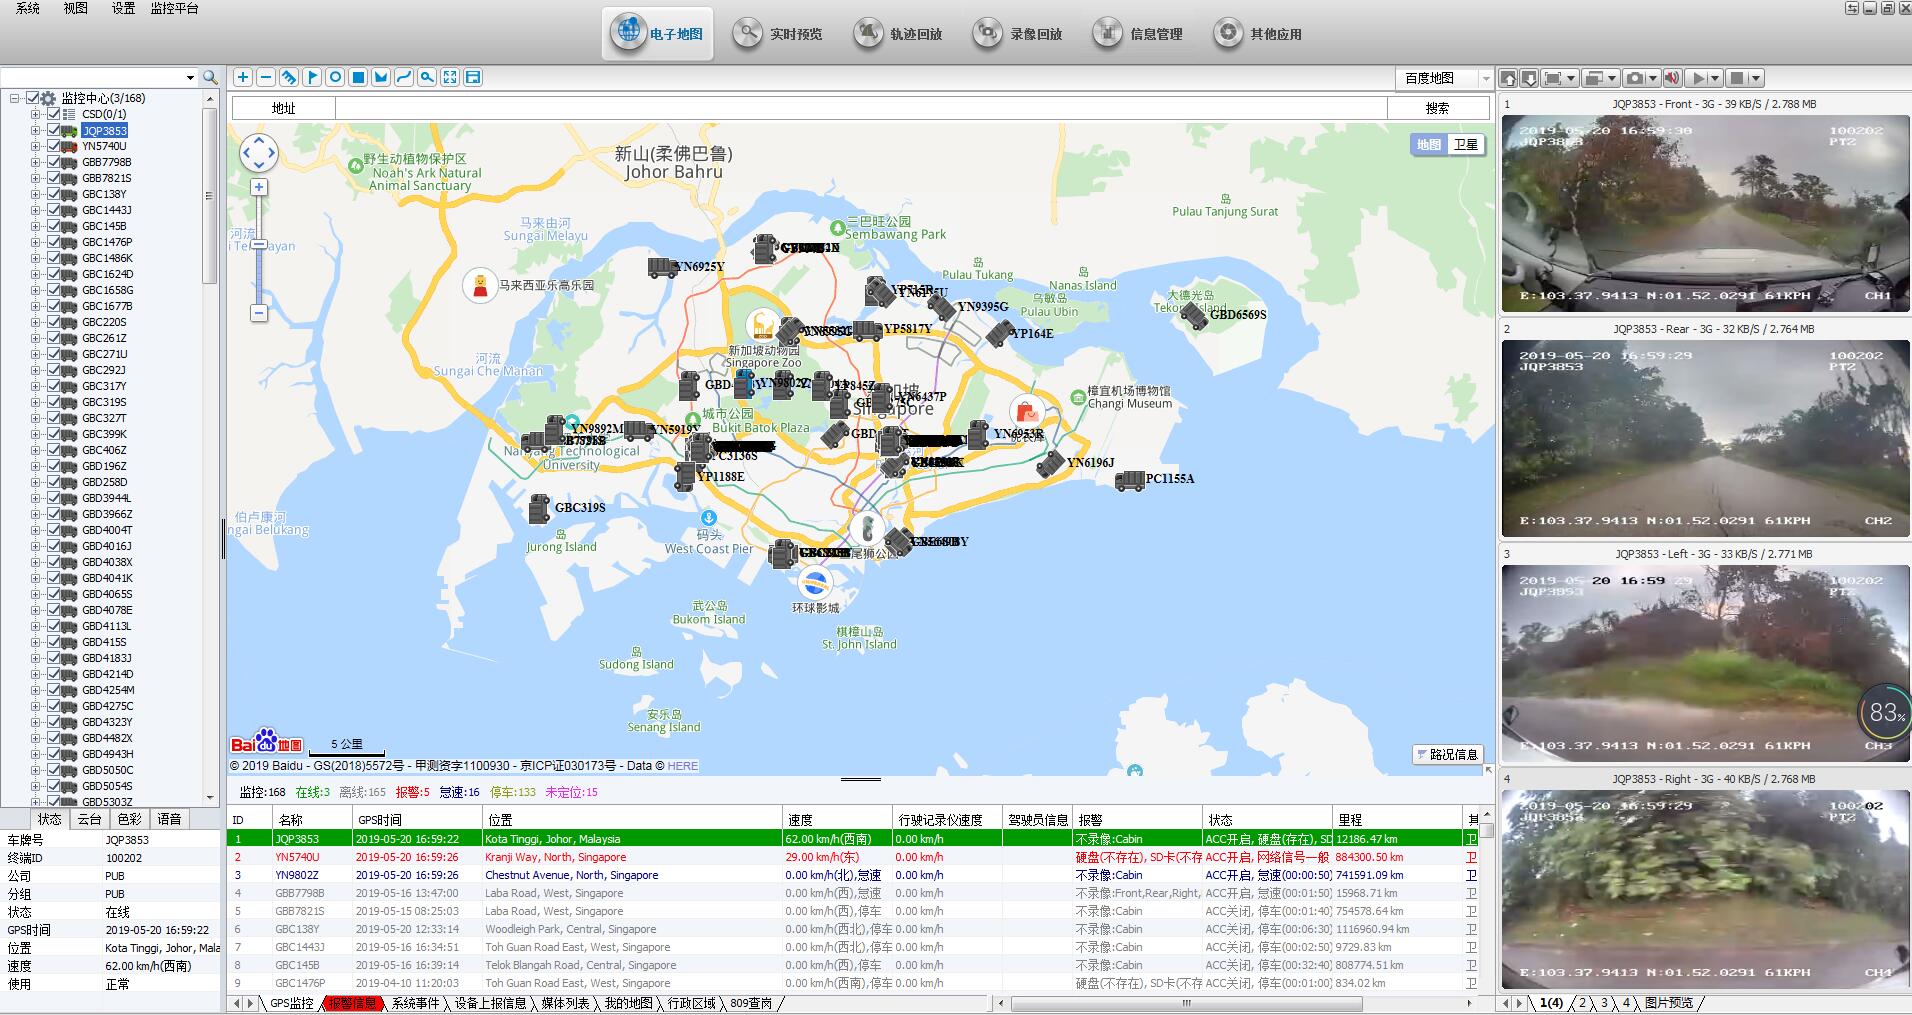Click the camera snapshot icon

click(1634, 78)
